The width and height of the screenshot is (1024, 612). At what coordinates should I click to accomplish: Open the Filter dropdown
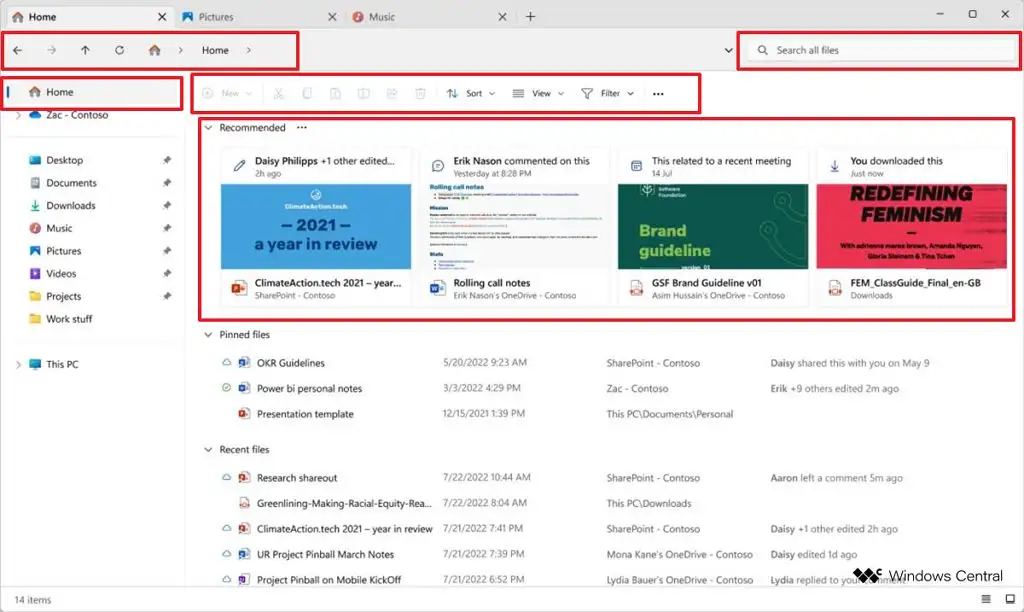coord(606,93)
